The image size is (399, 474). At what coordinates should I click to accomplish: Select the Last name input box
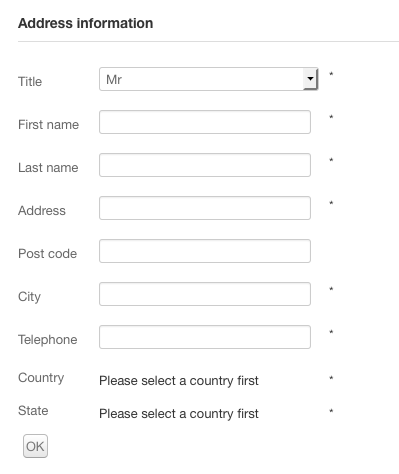[205, 165]
